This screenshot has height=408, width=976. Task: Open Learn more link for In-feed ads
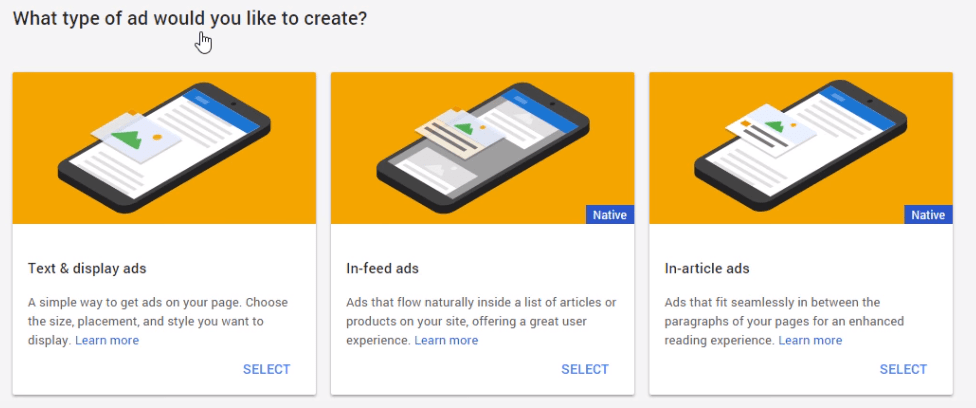[x=446, y=340]
